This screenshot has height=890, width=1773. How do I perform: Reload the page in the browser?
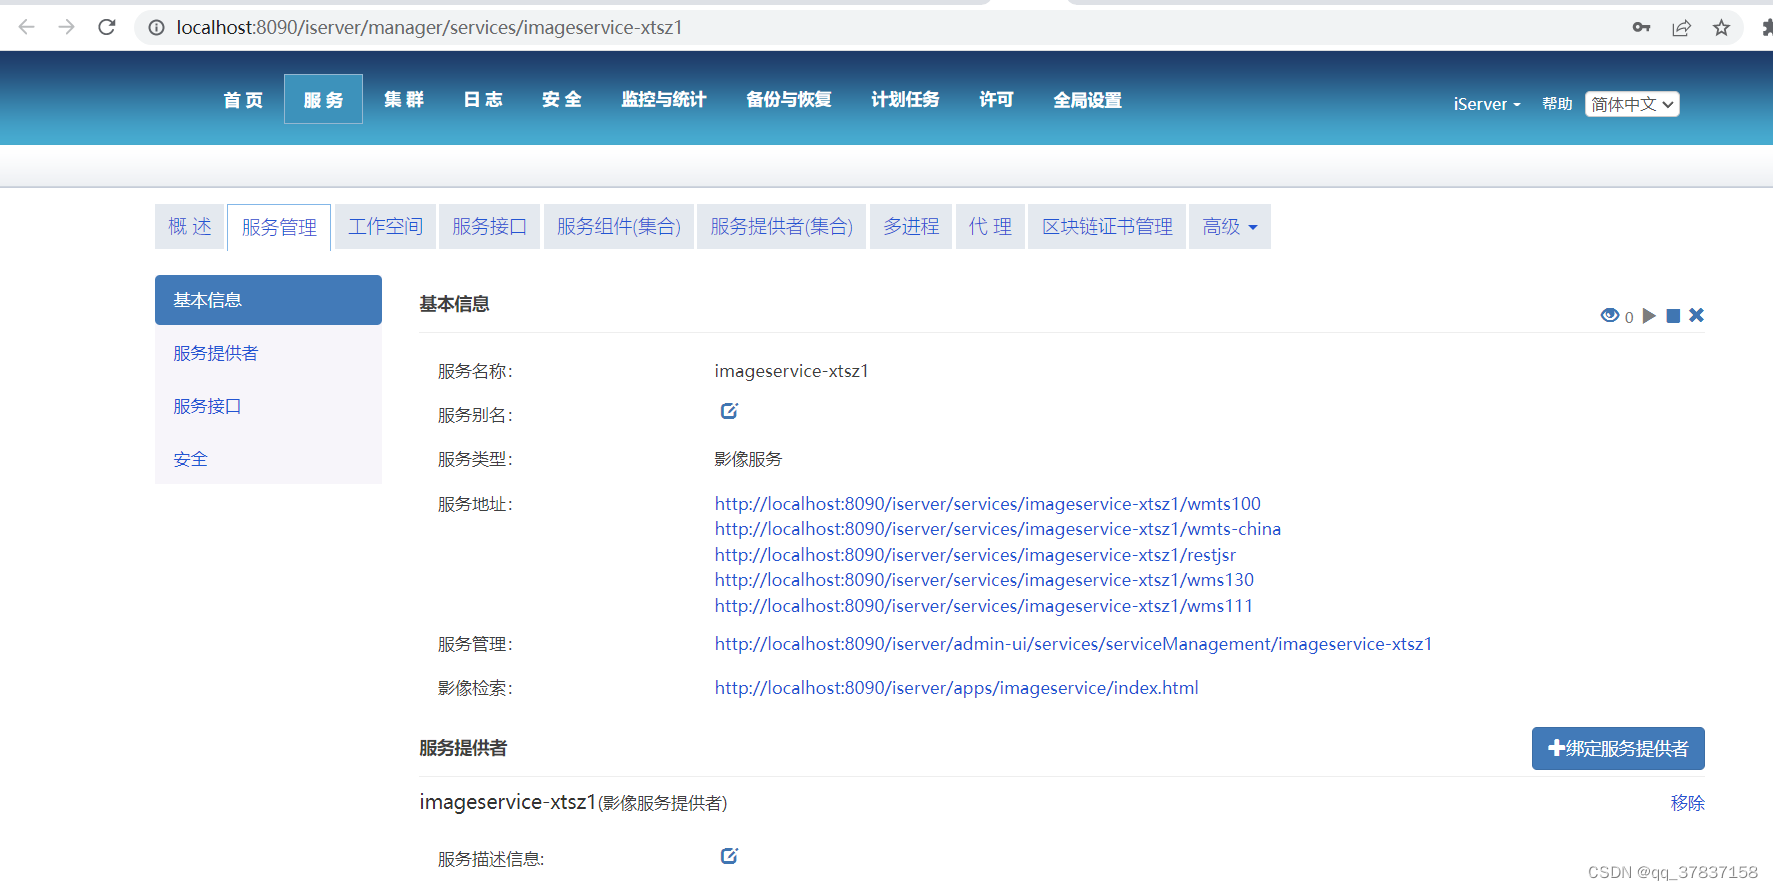107,27
